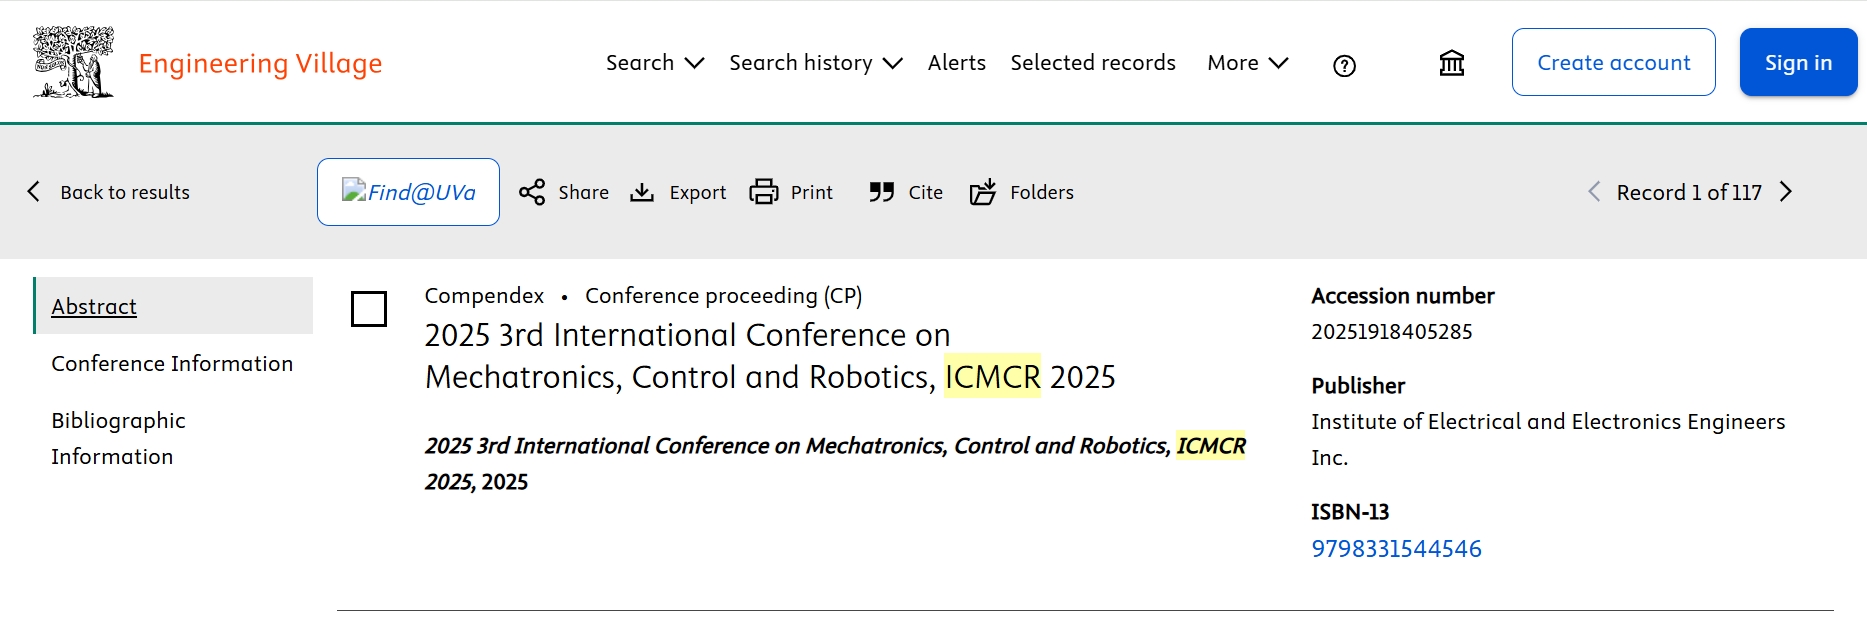Expand the Search dropdown menu
This screenshot has height=618, width=1867.
click(x=655, y=63)
